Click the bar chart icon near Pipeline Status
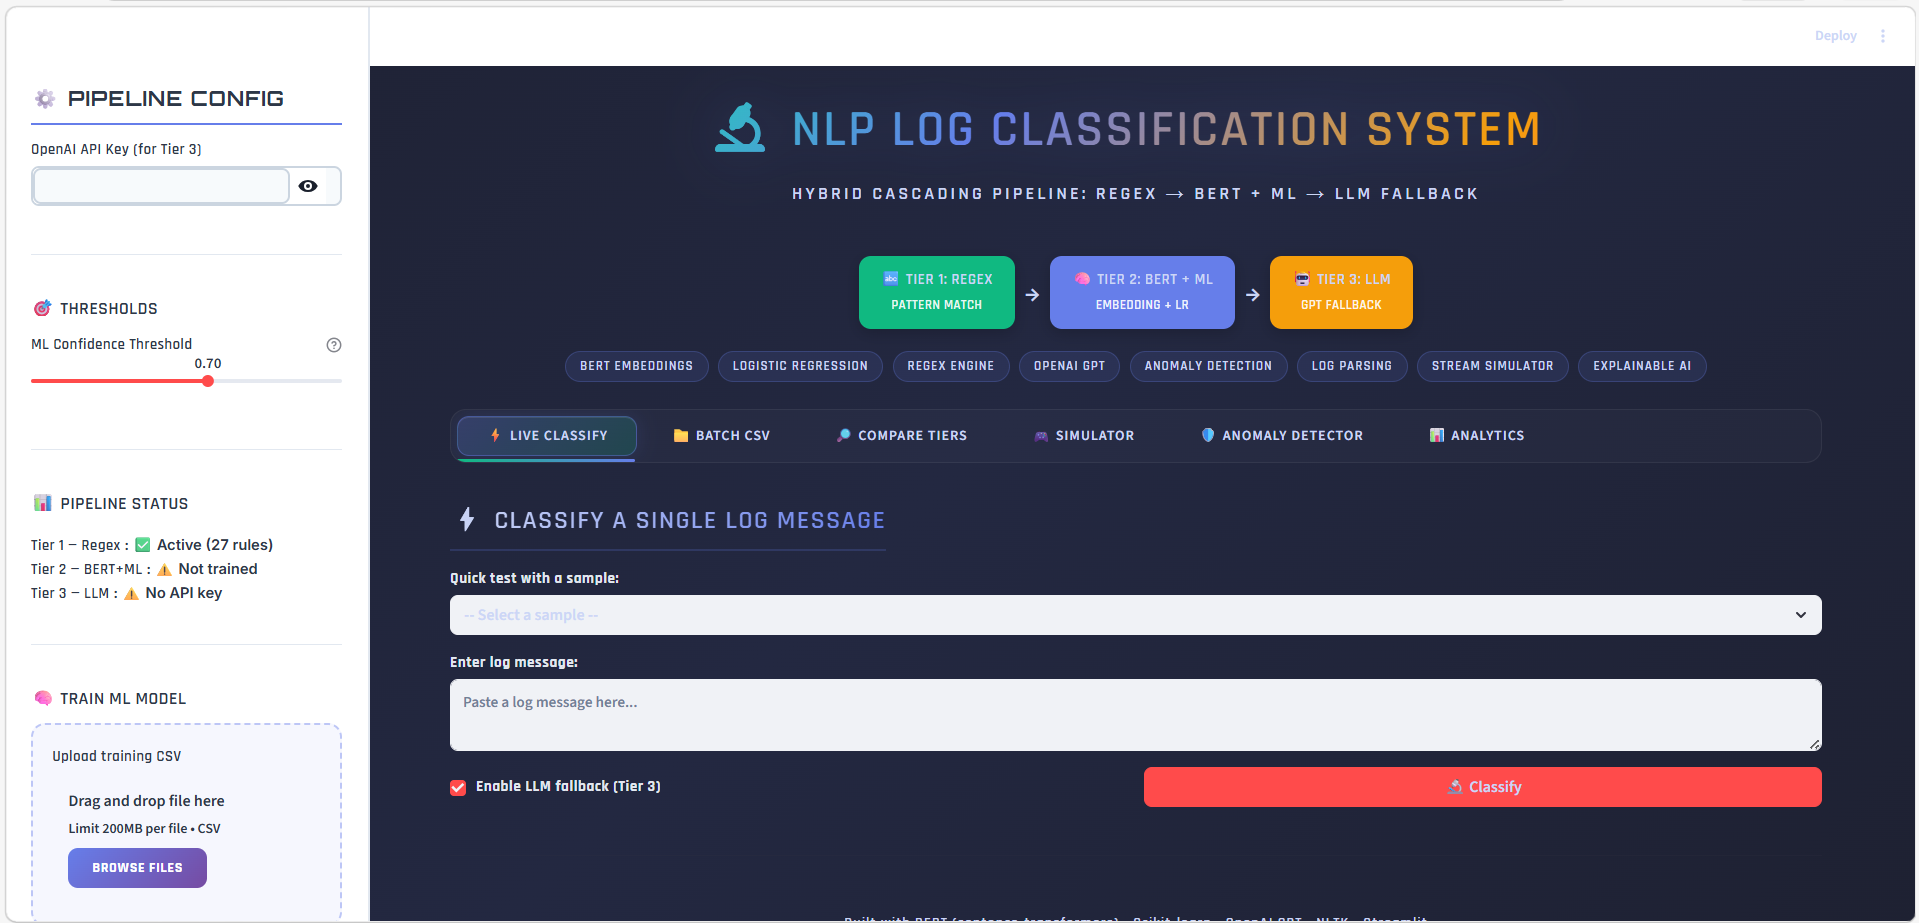1919x923 pixels. tap(41, 503)
